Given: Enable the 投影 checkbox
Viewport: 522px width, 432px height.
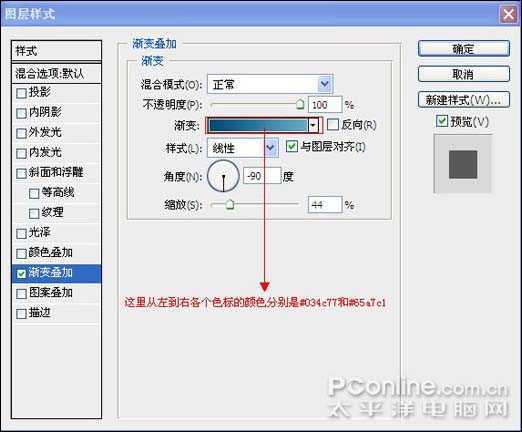Looking at the screenshot, I should tap(21, 93).
